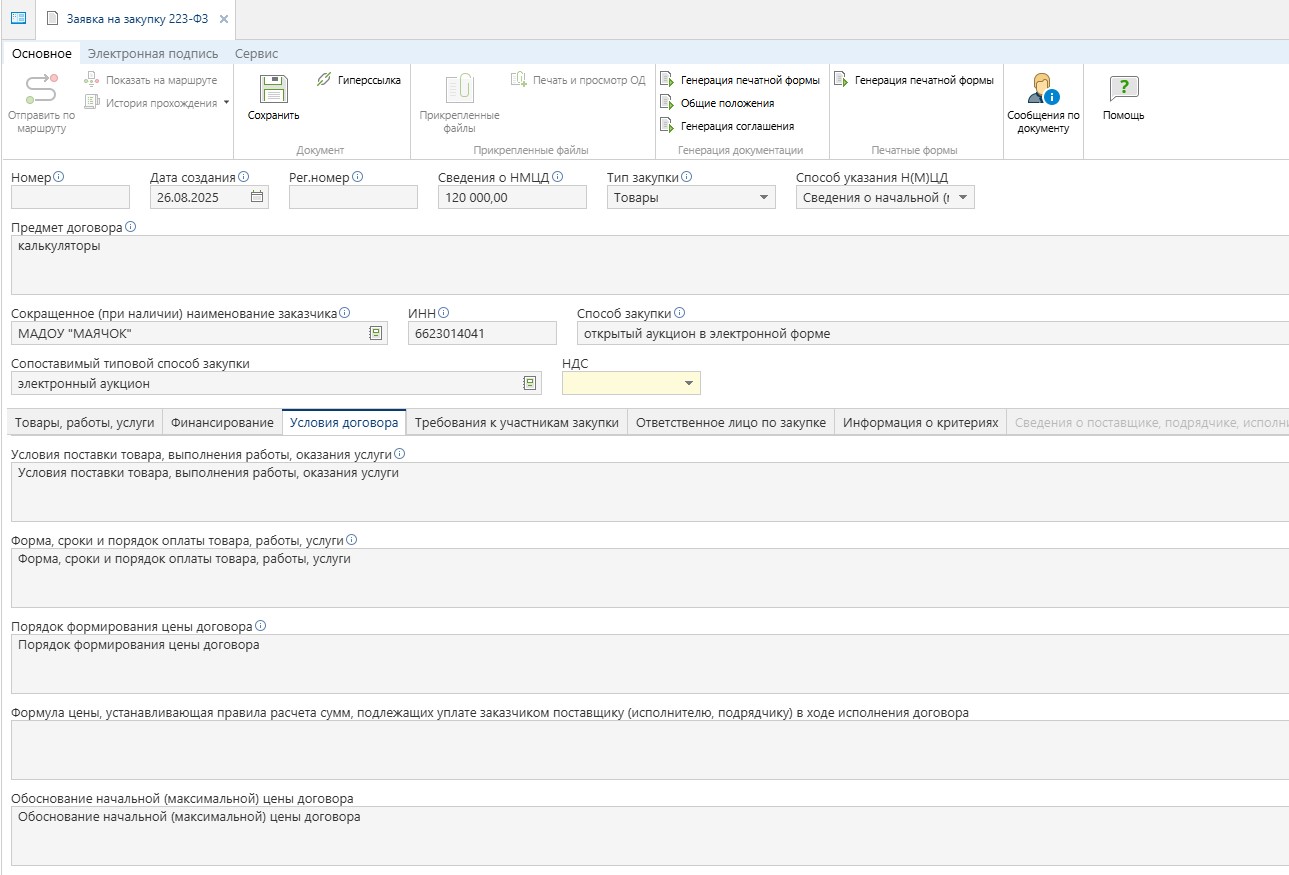Image resolution: width=1289 pixels, height=875 pixels.
Task: Open the Информация о критериях tab
Action: (x=920, y=423)
